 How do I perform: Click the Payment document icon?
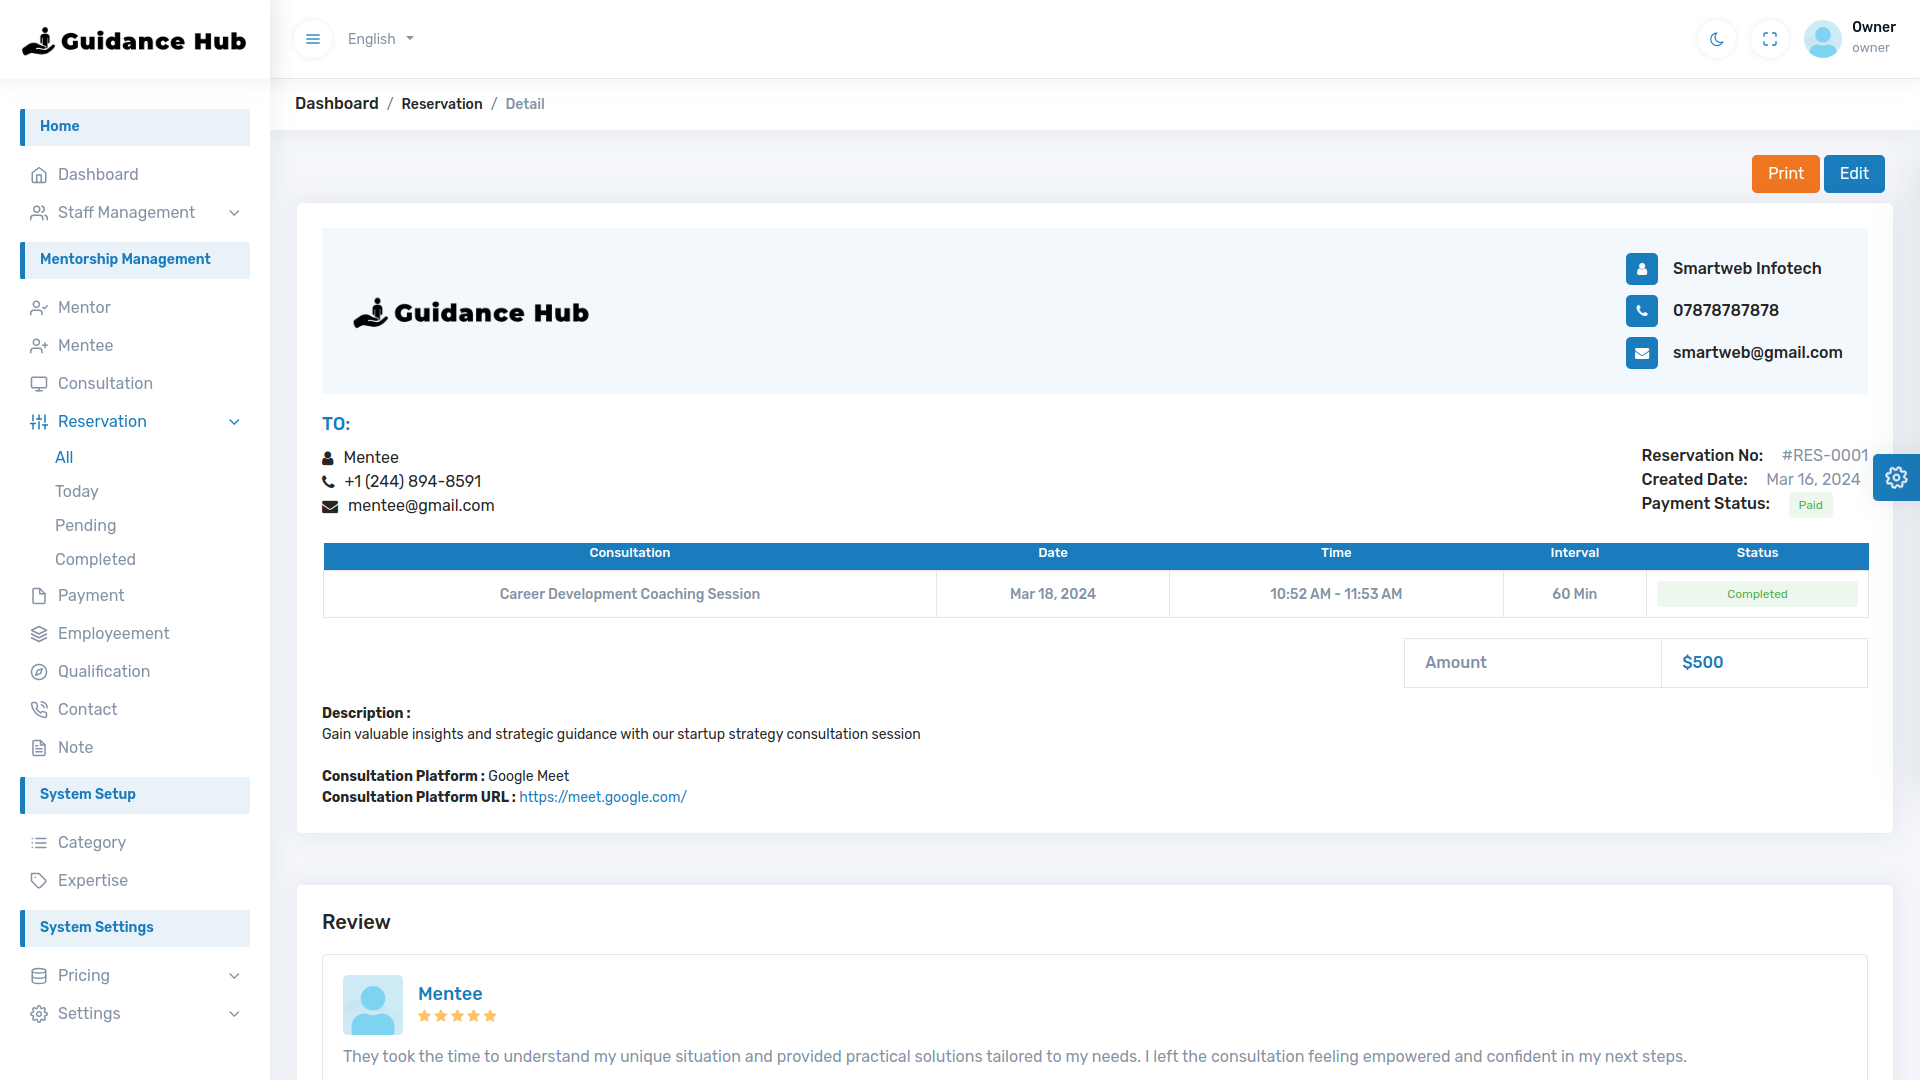pyautogui.click(x=39, y=596)
